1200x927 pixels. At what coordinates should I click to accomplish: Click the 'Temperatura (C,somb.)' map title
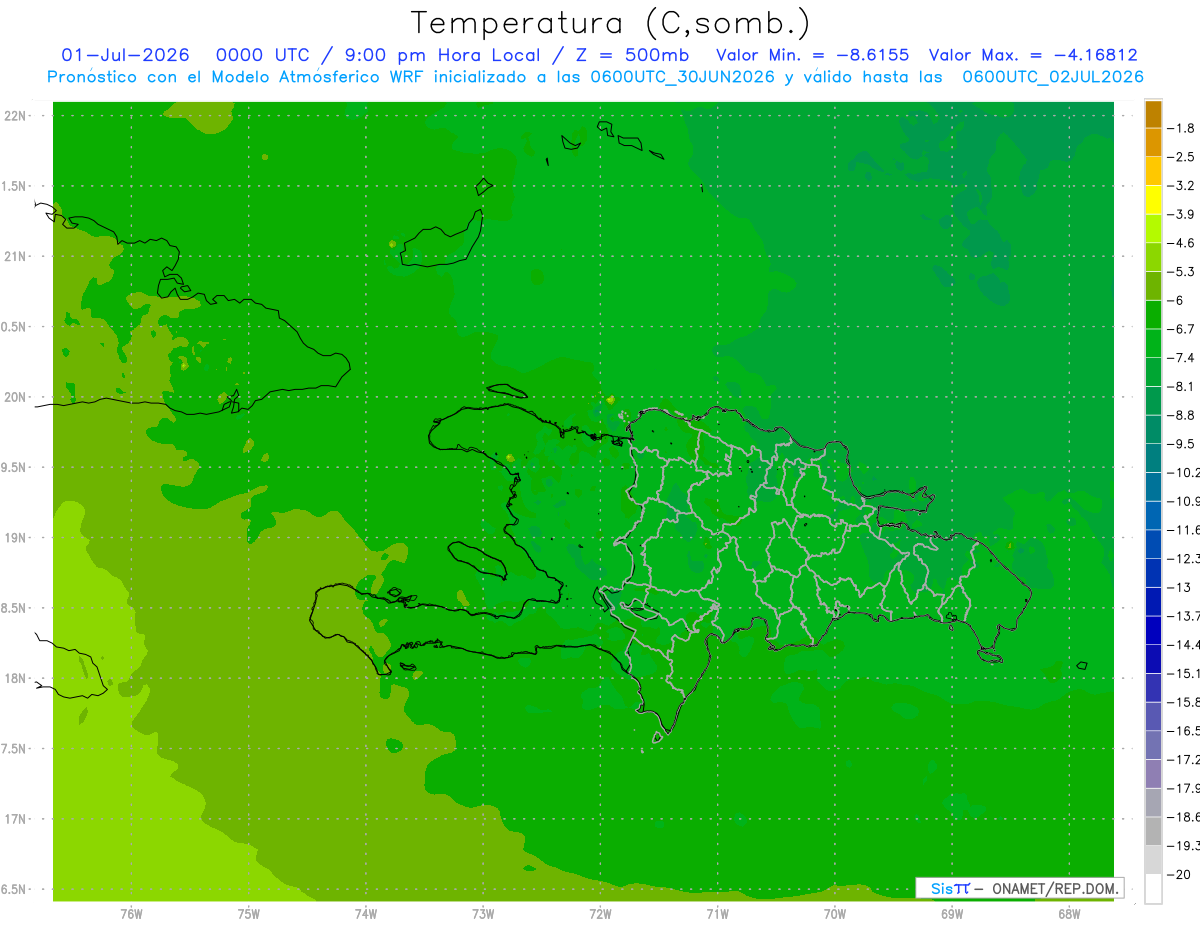pos(611,24)
